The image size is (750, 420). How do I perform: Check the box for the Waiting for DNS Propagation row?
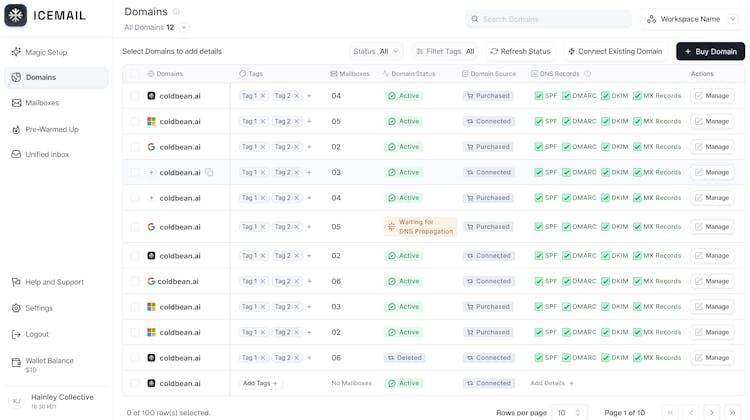click(135, 227)
